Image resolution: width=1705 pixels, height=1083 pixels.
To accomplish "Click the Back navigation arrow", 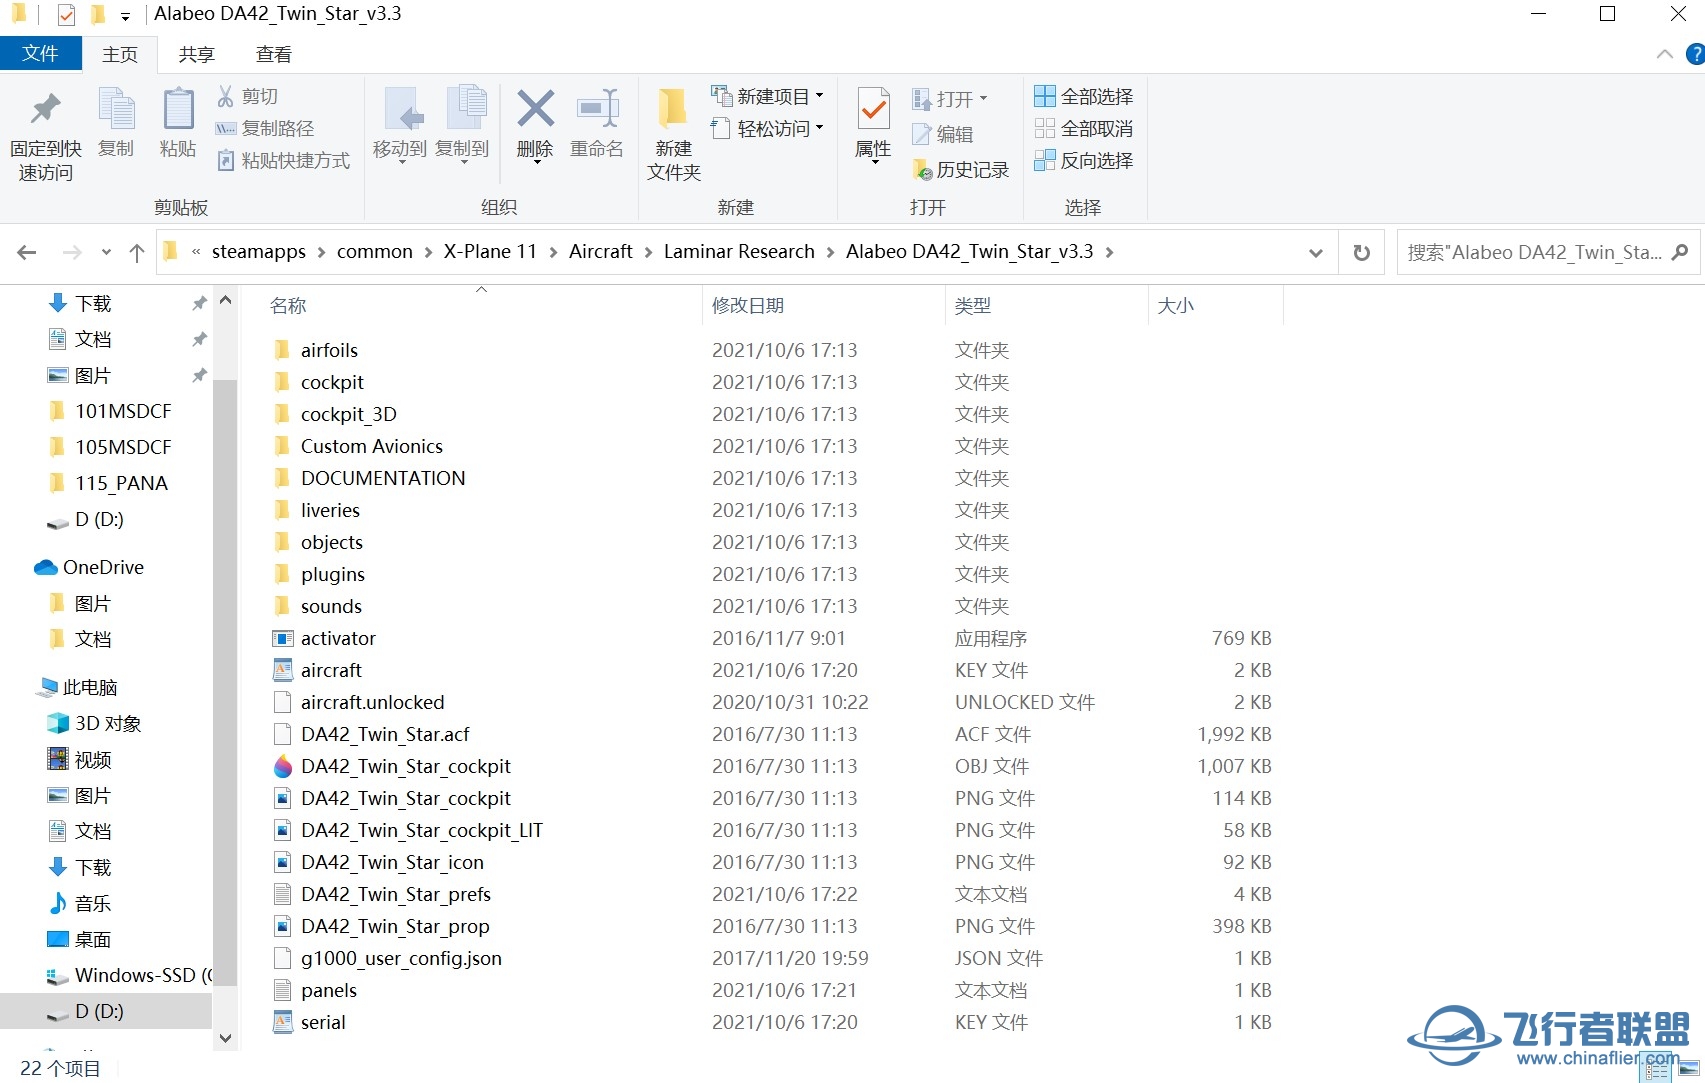I will coord(27,252).
